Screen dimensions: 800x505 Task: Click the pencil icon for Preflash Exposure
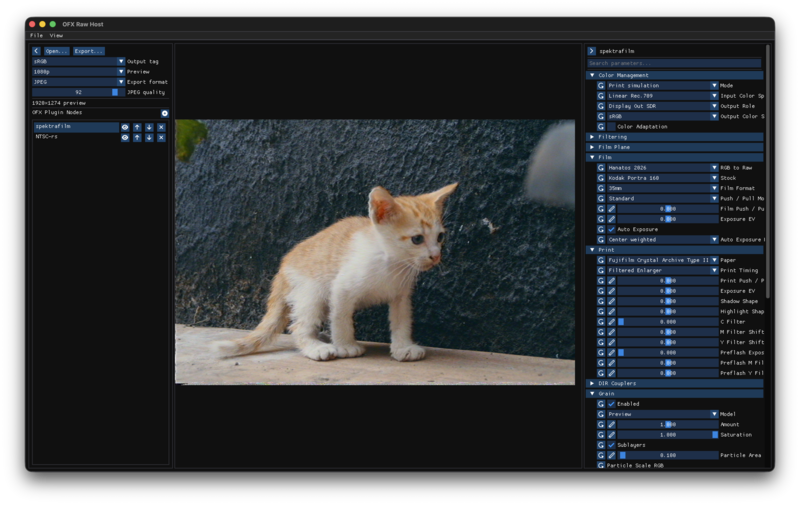tap(611, 352)
